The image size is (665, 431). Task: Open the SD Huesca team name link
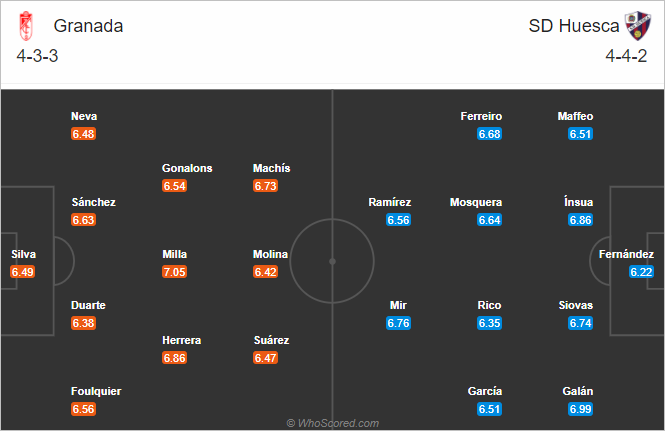pyautogui.click(x=574, y=26)
